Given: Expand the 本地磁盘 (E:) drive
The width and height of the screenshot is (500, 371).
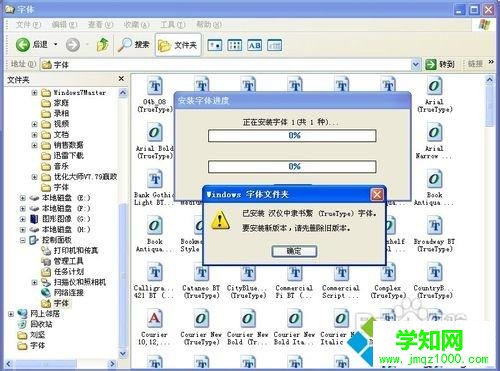Looking at the screenshot, I should (x=22, y=198).
